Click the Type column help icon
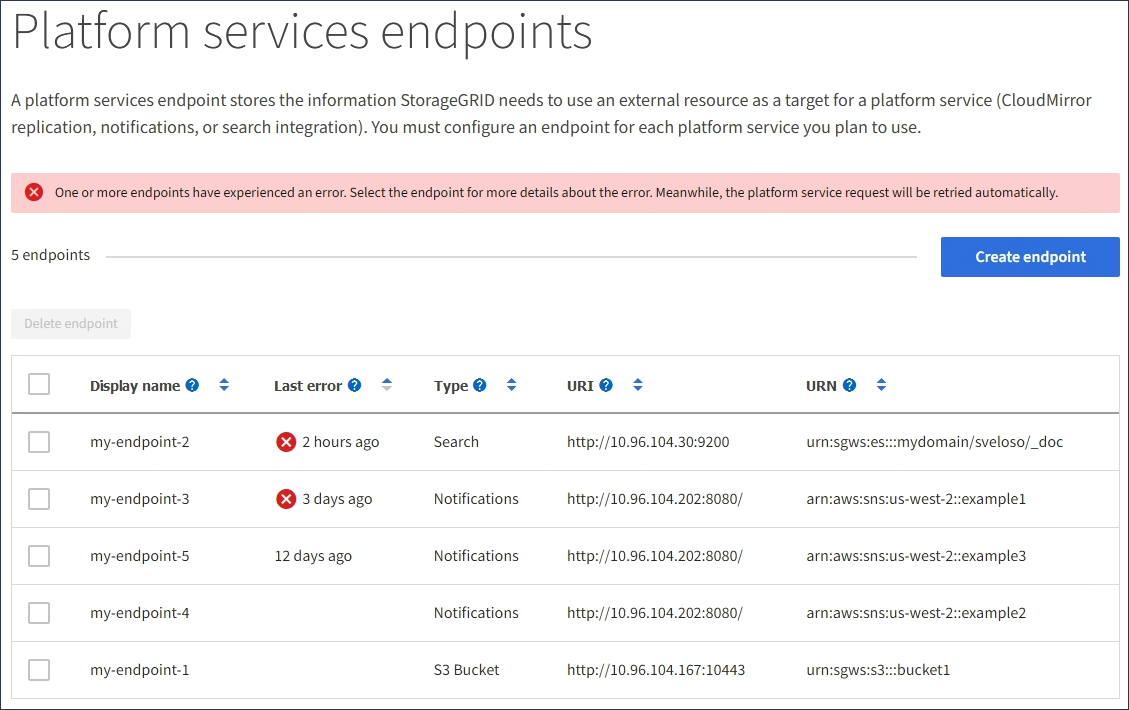The width and height of the screenshot is (1129, 710). [x=480, y=385]
